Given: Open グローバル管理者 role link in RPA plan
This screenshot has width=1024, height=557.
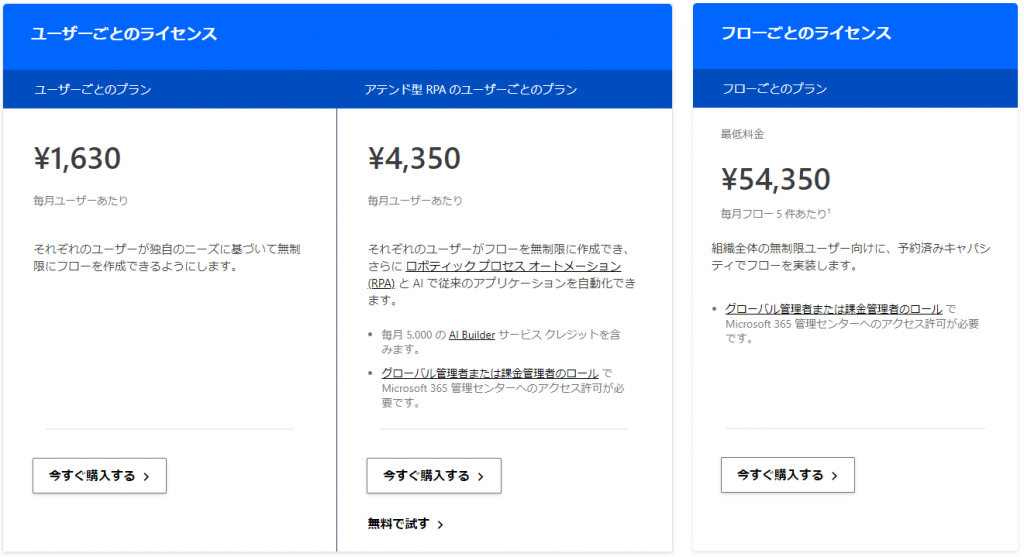Looking at the screenshot, I should click(490, 373).
